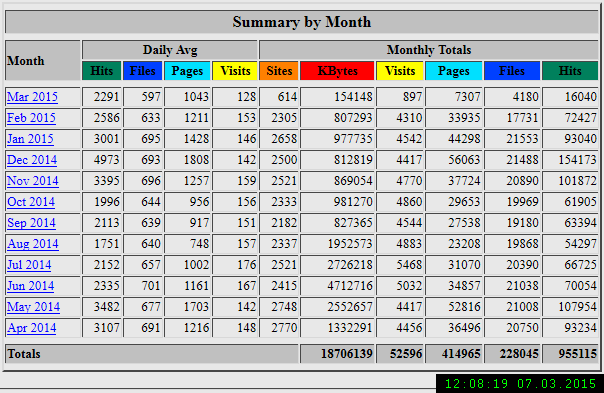The image size is (604, 393).
Task: Select daily files 701 in Jun 2014 row
Action: click(151, 286)
